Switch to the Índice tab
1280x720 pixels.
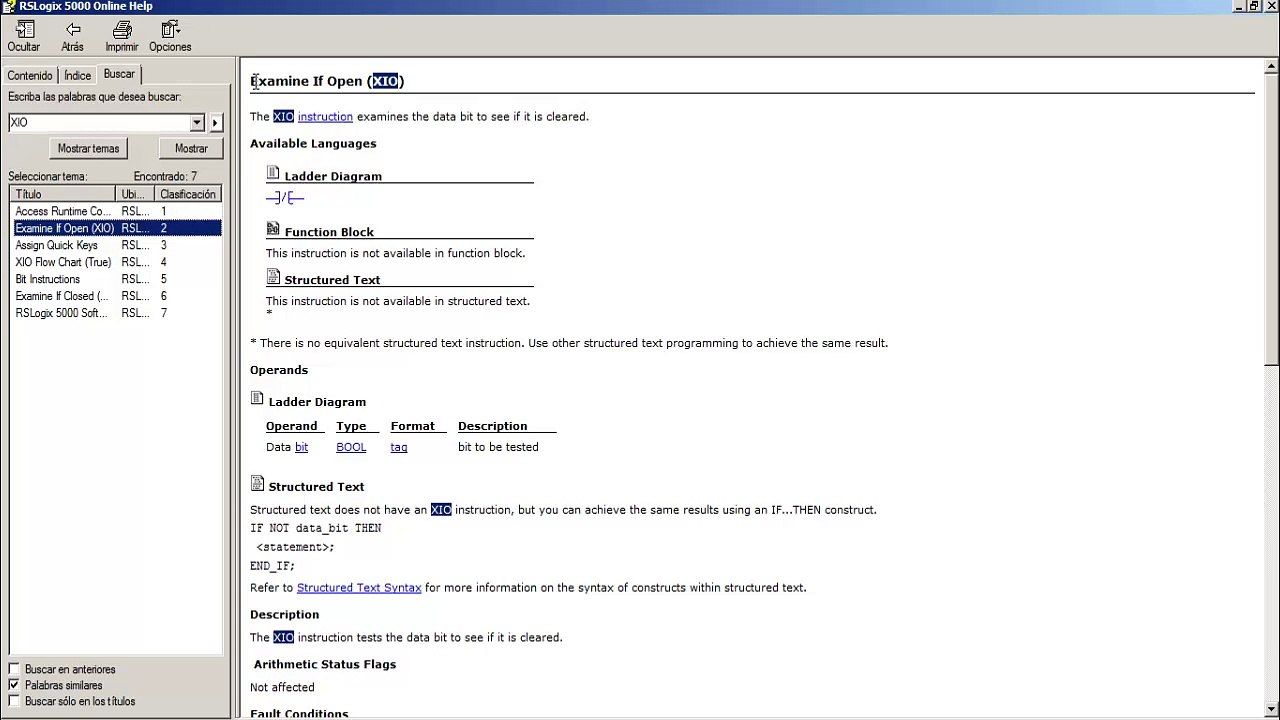[x=77, y=76]
